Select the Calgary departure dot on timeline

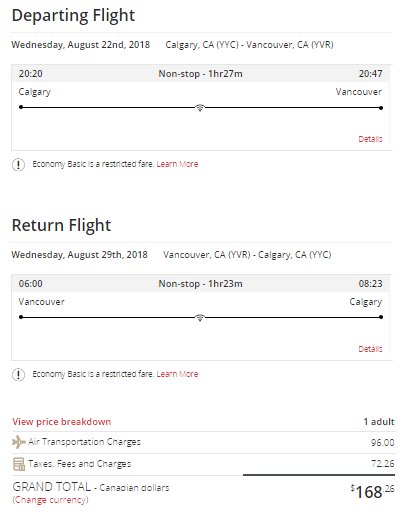click(x=21, y=107)
